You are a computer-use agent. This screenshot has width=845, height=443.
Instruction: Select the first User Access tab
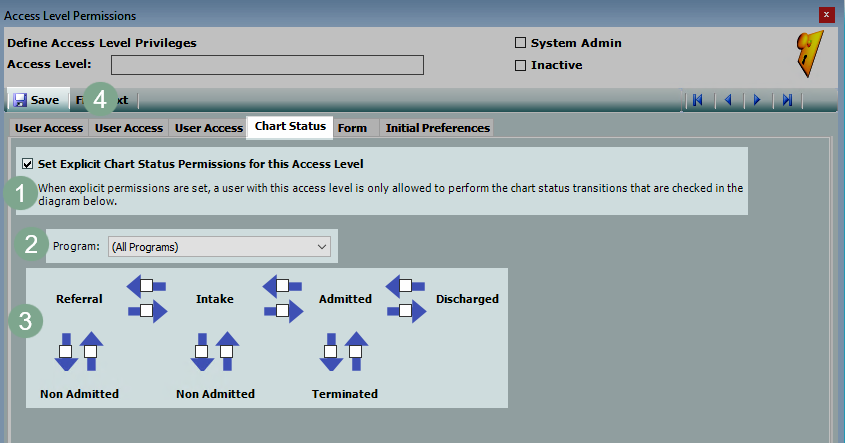tap(49, 128)
